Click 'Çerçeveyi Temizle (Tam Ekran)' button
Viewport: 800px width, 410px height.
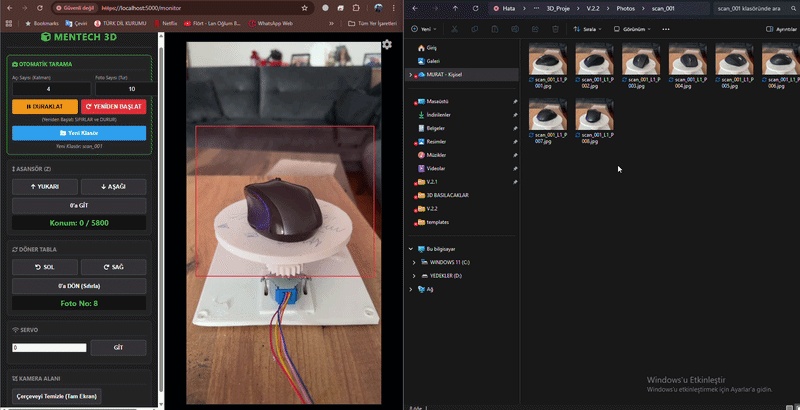pyautogui.click(x=57, y=397)
